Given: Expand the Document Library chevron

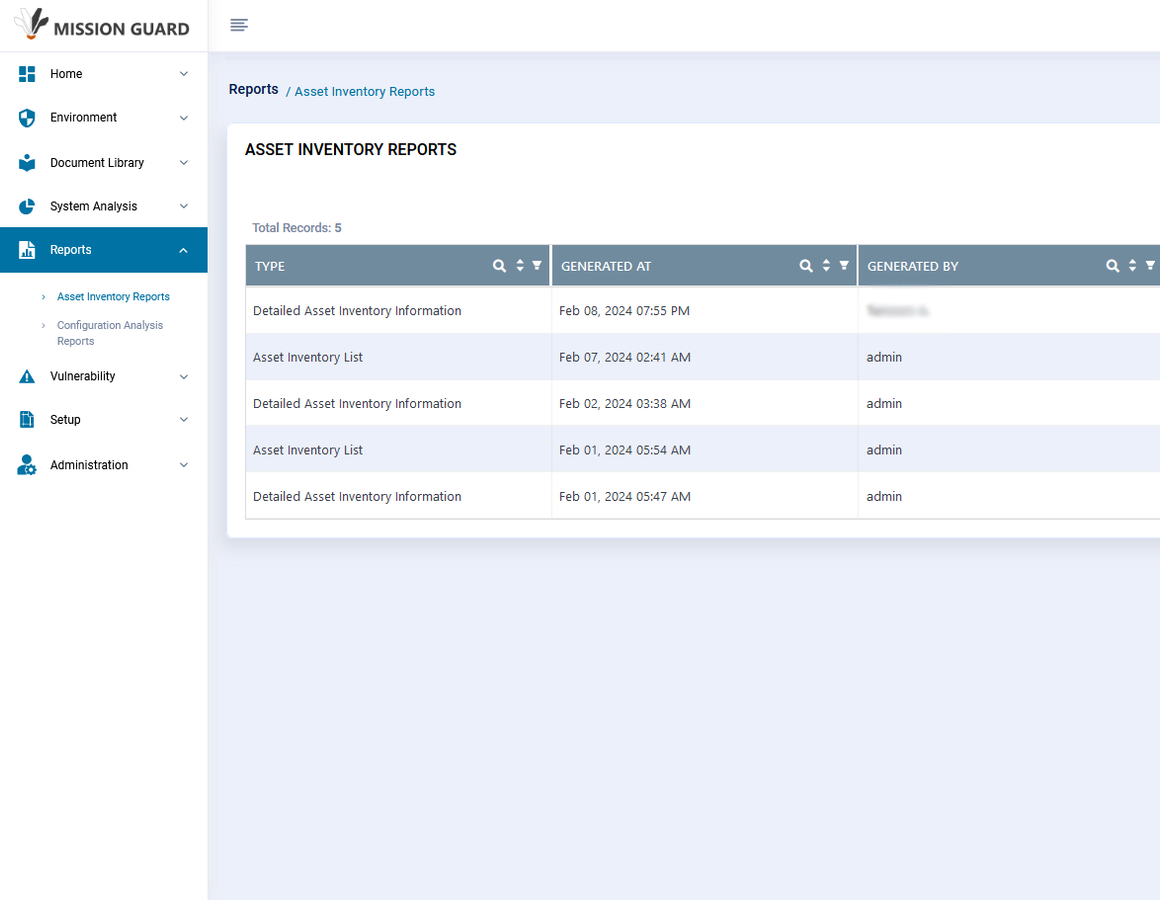Looking at the screenshot, I should tap(183, 163).
